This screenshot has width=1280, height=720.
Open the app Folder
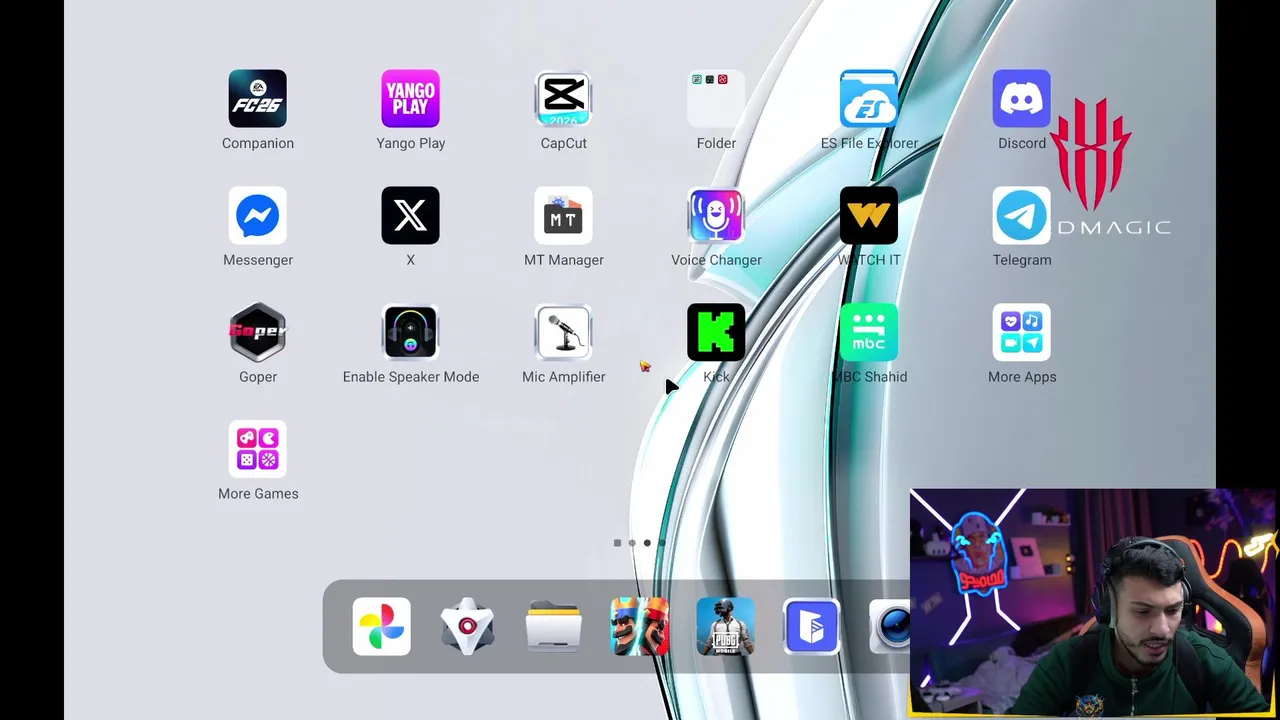pyautogui.click(x=716, y=99)
